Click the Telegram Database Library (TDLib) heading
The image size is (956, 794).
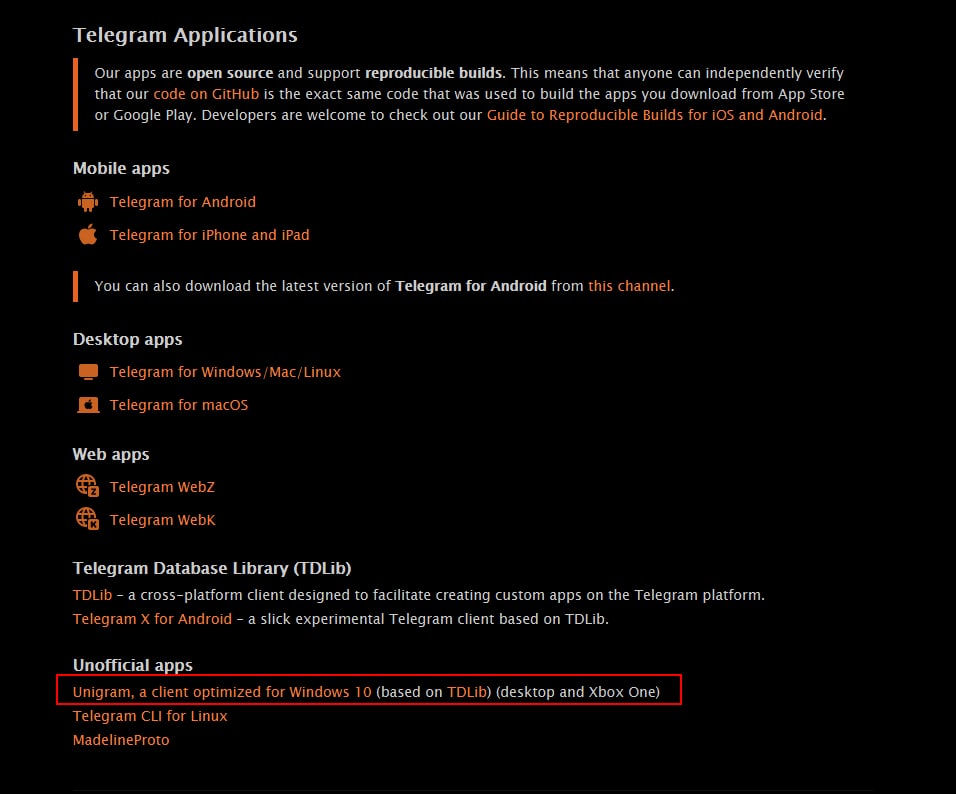212,568
